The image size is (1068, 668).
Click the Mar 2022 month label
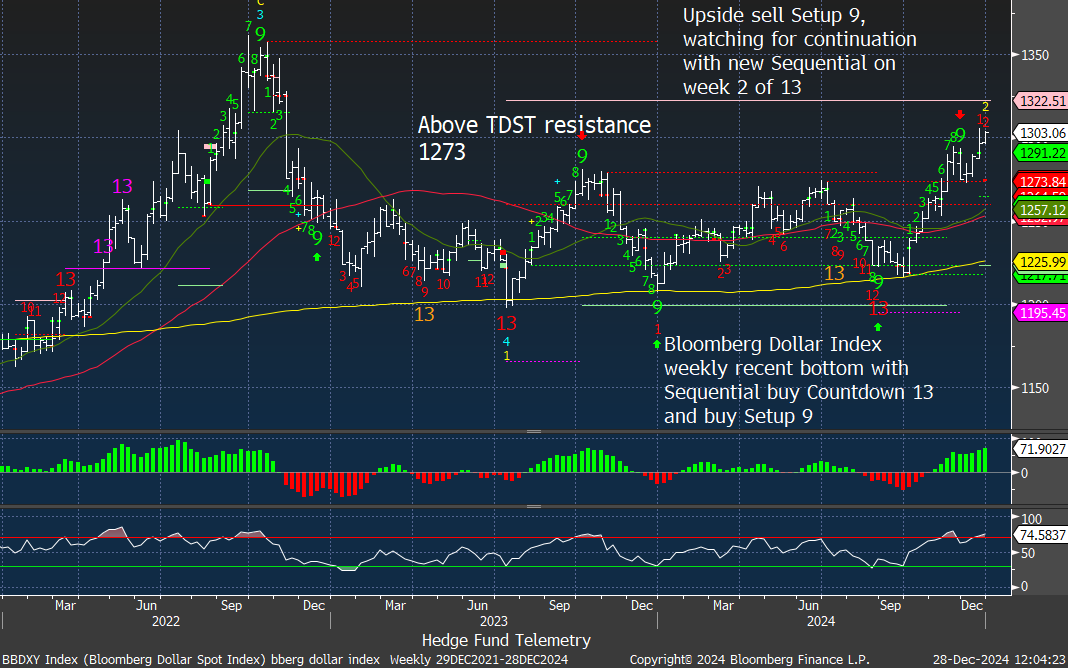pyautogui.click(x=65, y=605)
